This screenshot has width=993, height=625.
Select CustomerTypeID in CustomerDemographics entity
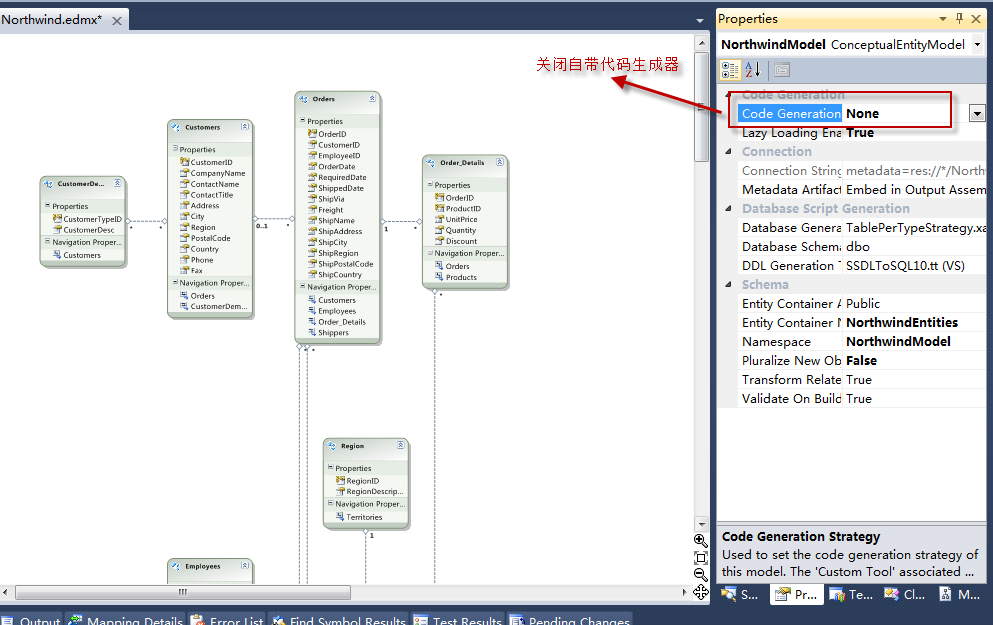pos(92,219)
